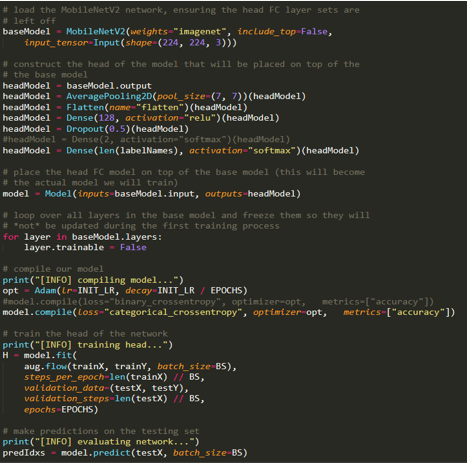The width and height of the screenshot is (467, 463).
Task: Click the number 128 in Dense
Action: pyautogui.click(x=106, y=118)
